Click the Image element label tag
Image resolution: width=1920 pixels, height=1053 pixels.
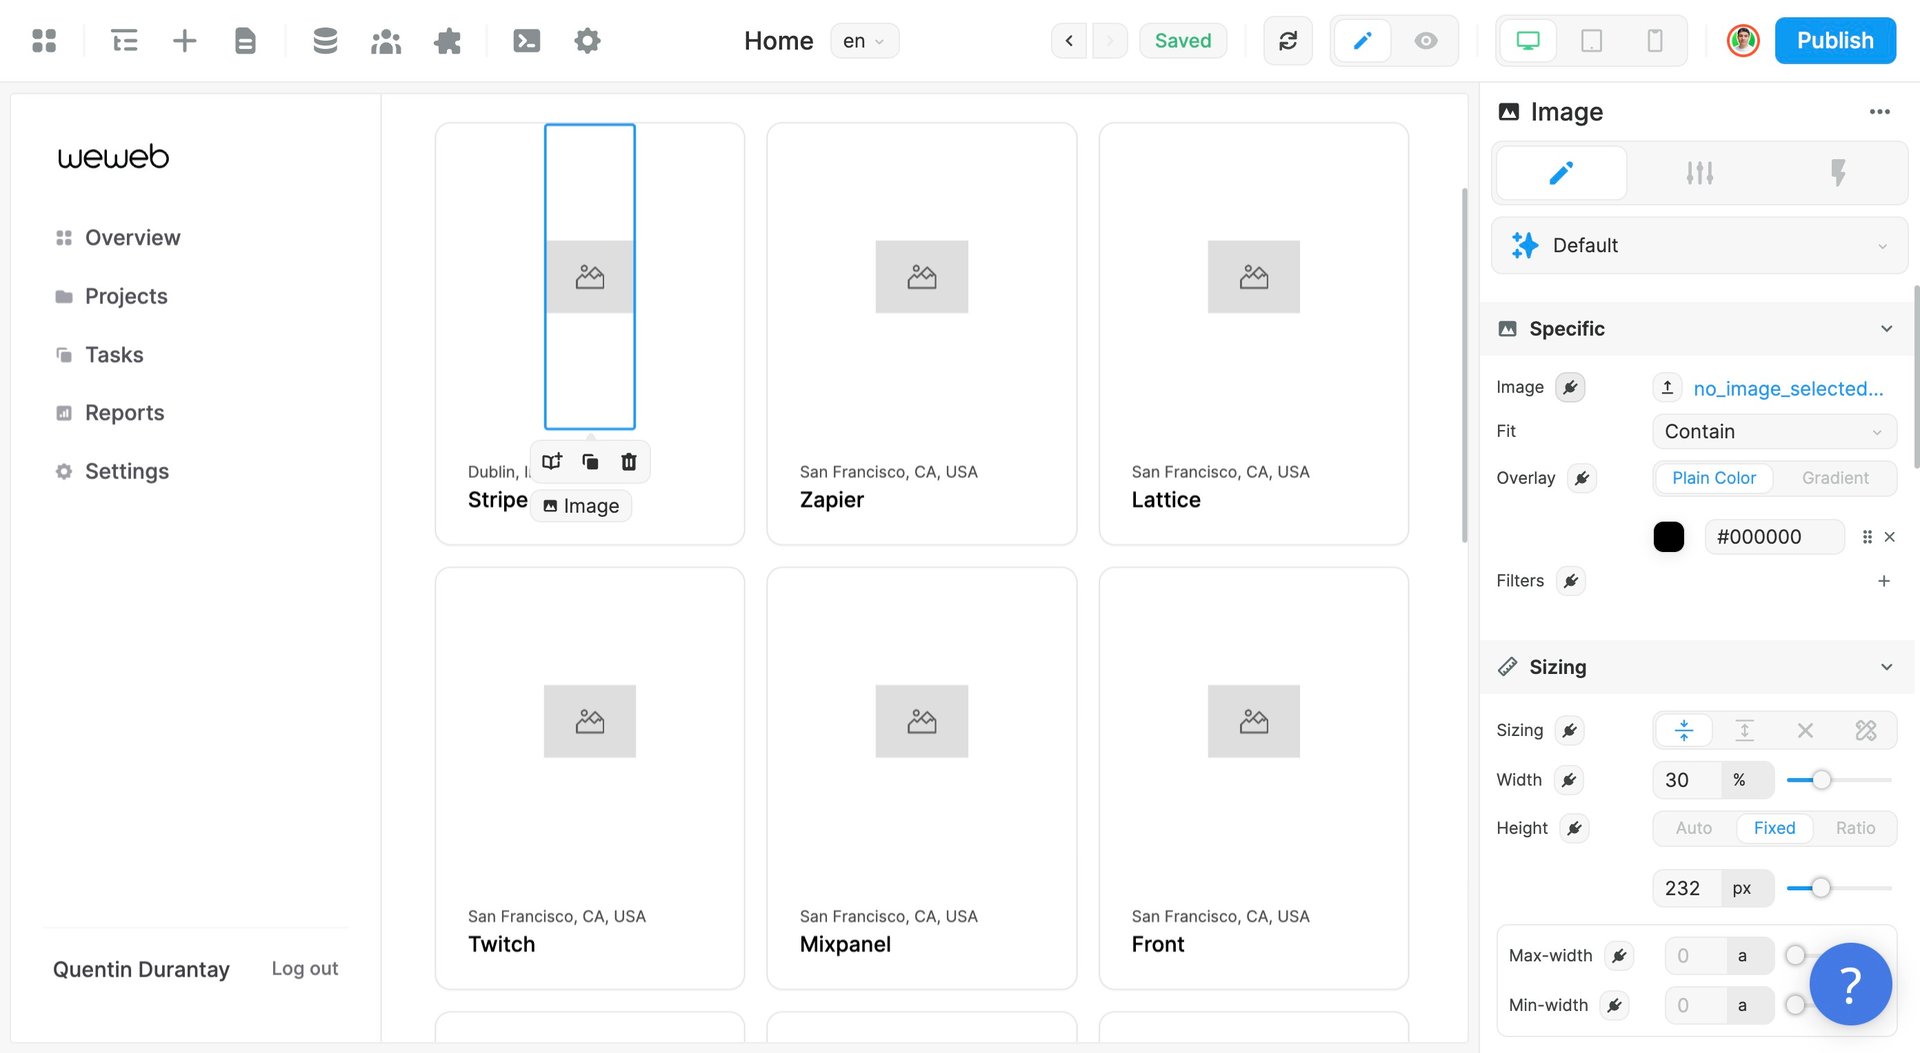[x=581, y=506]
